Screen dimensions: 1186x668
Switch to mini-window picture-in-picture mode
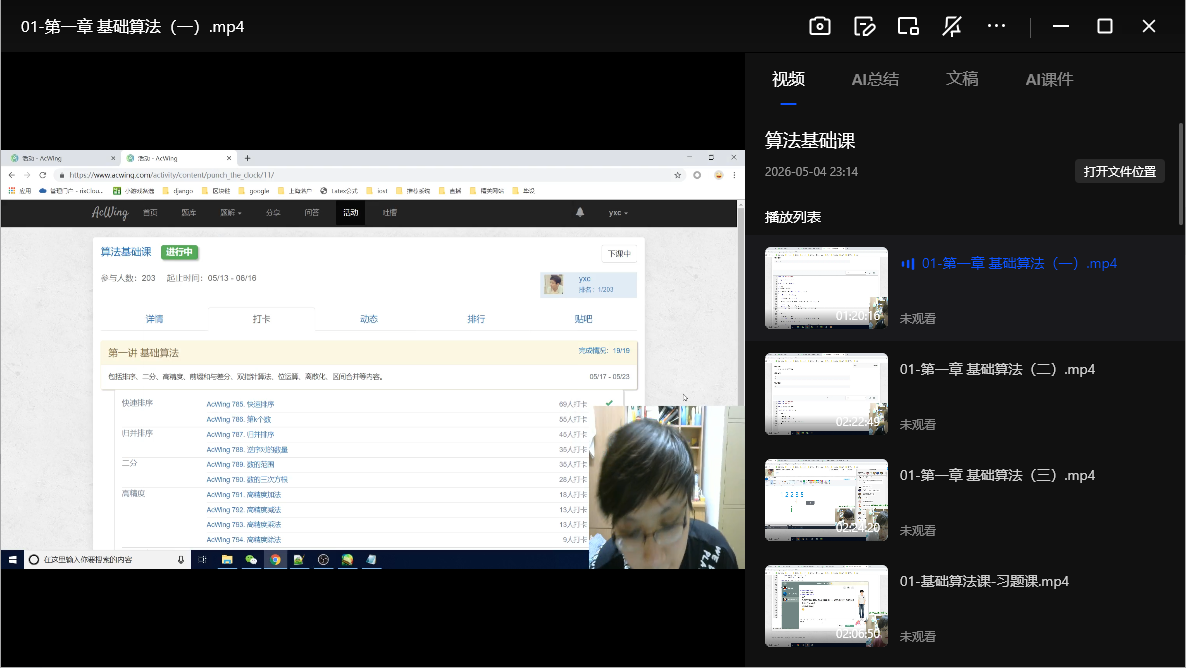pyautogui.click(x=908, y=26)
